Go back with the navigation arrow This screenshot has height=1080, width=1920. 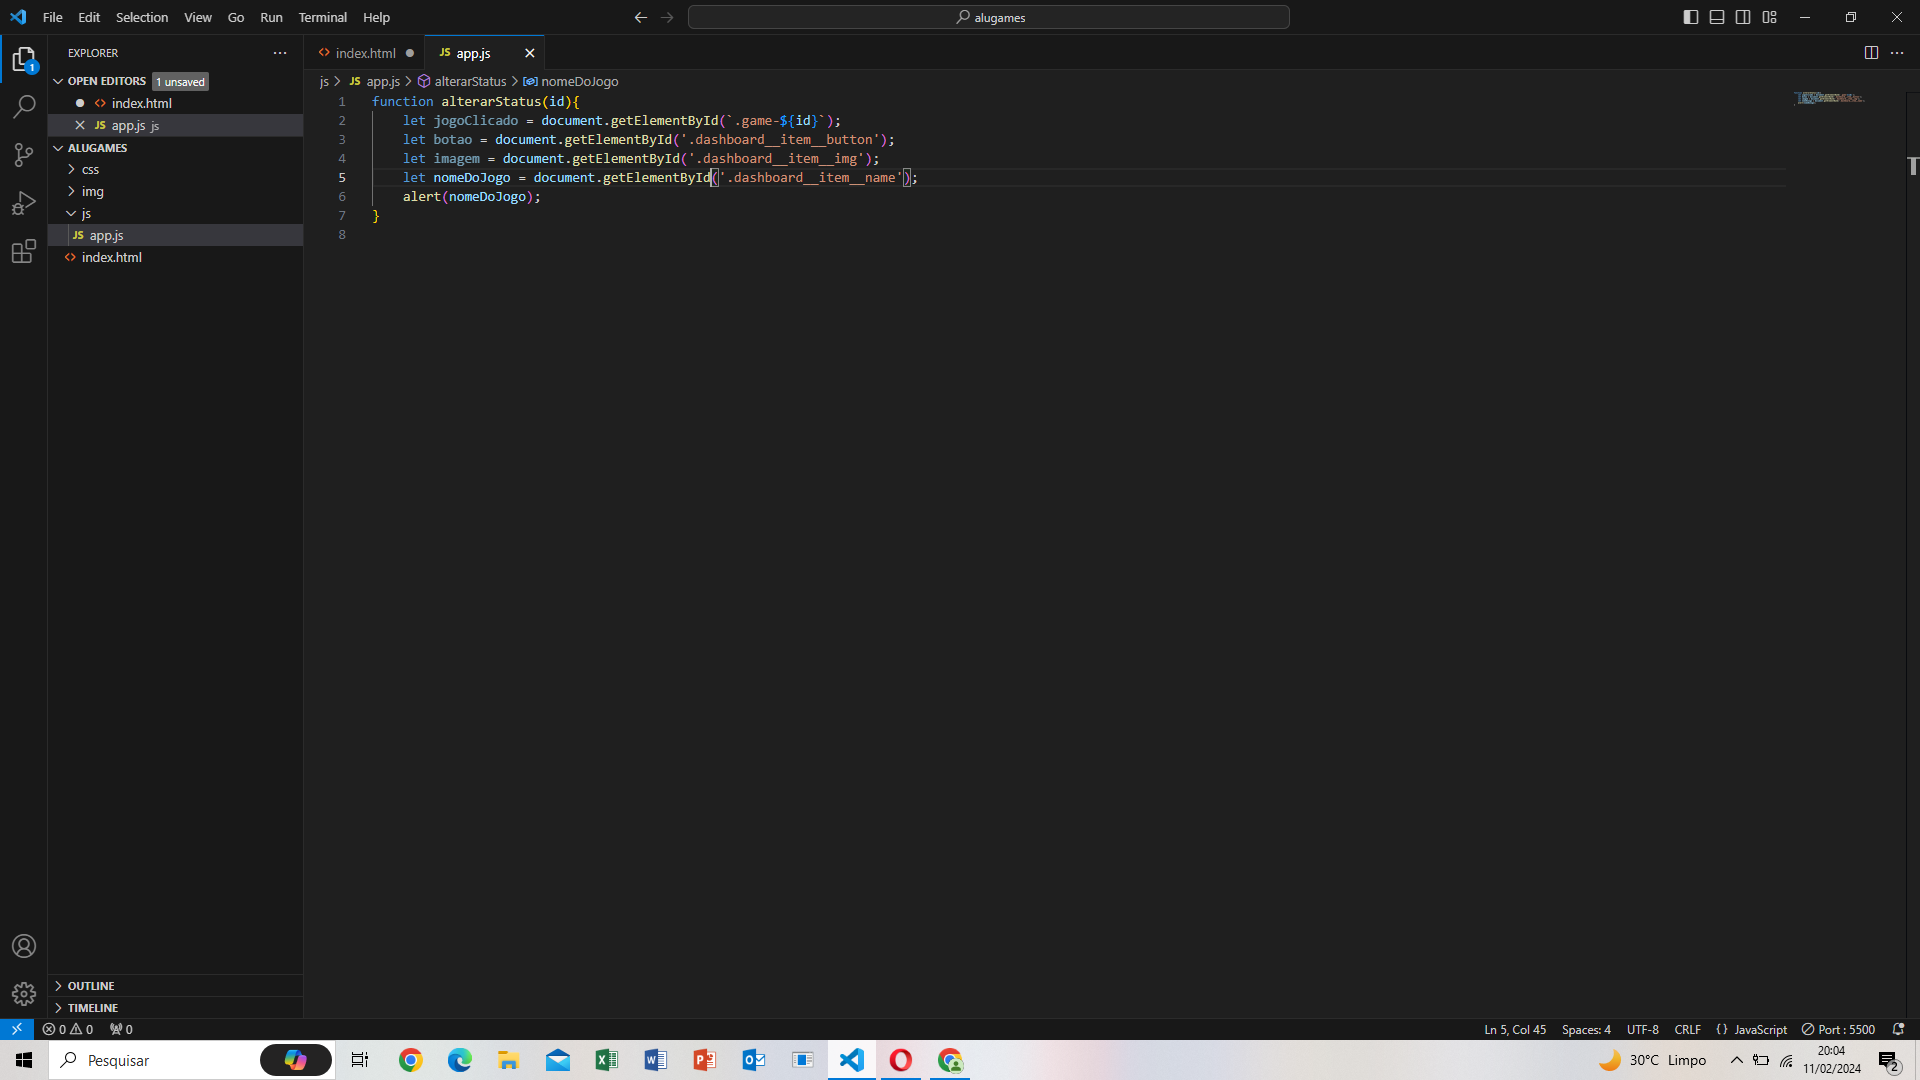click(641, 17)
